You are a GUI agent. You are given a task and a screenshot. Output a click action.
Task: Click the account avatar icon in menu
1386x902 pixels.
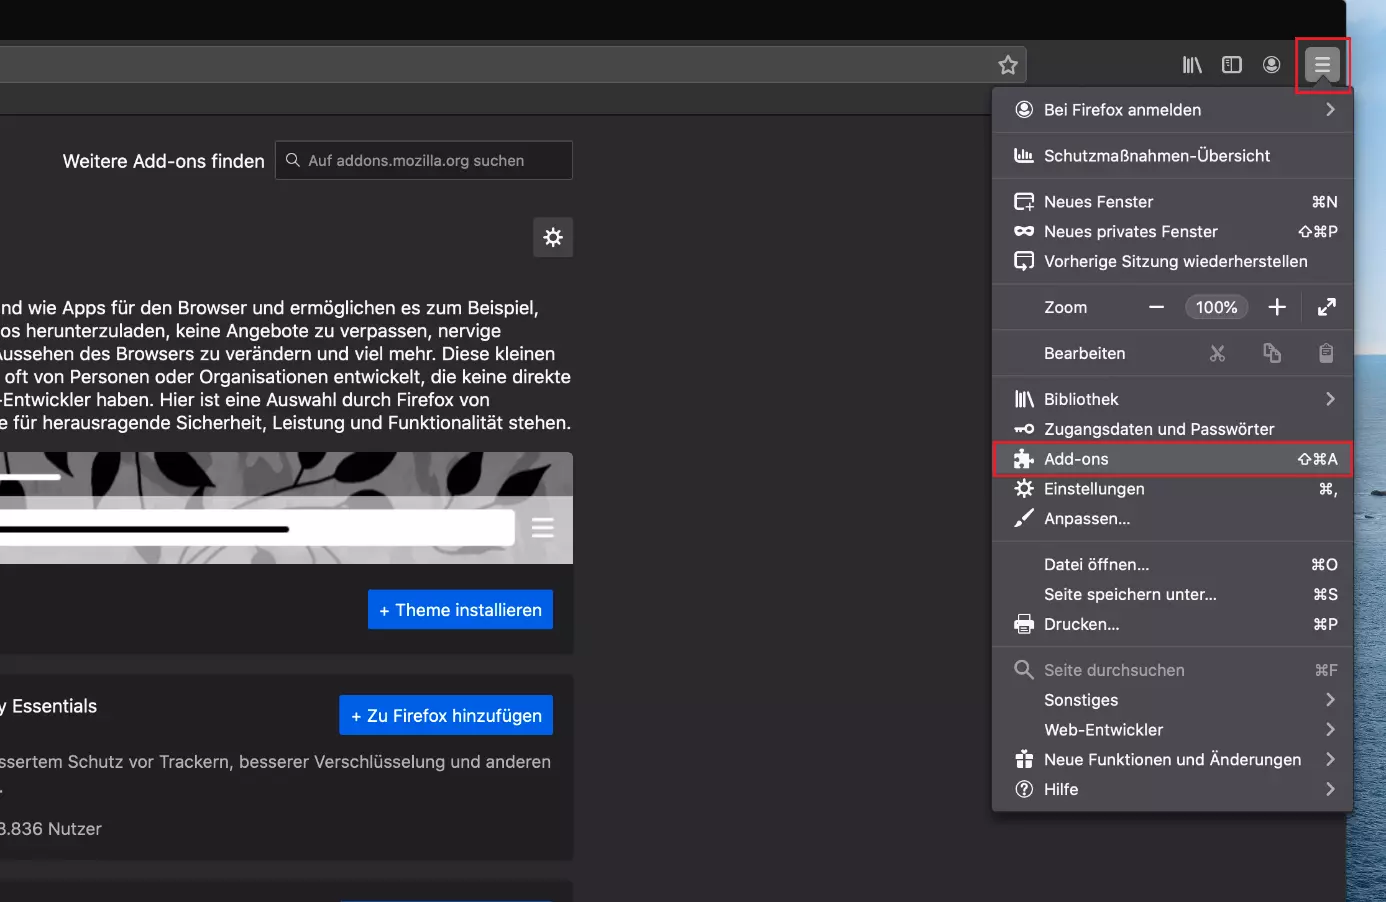coord(1024,110)
